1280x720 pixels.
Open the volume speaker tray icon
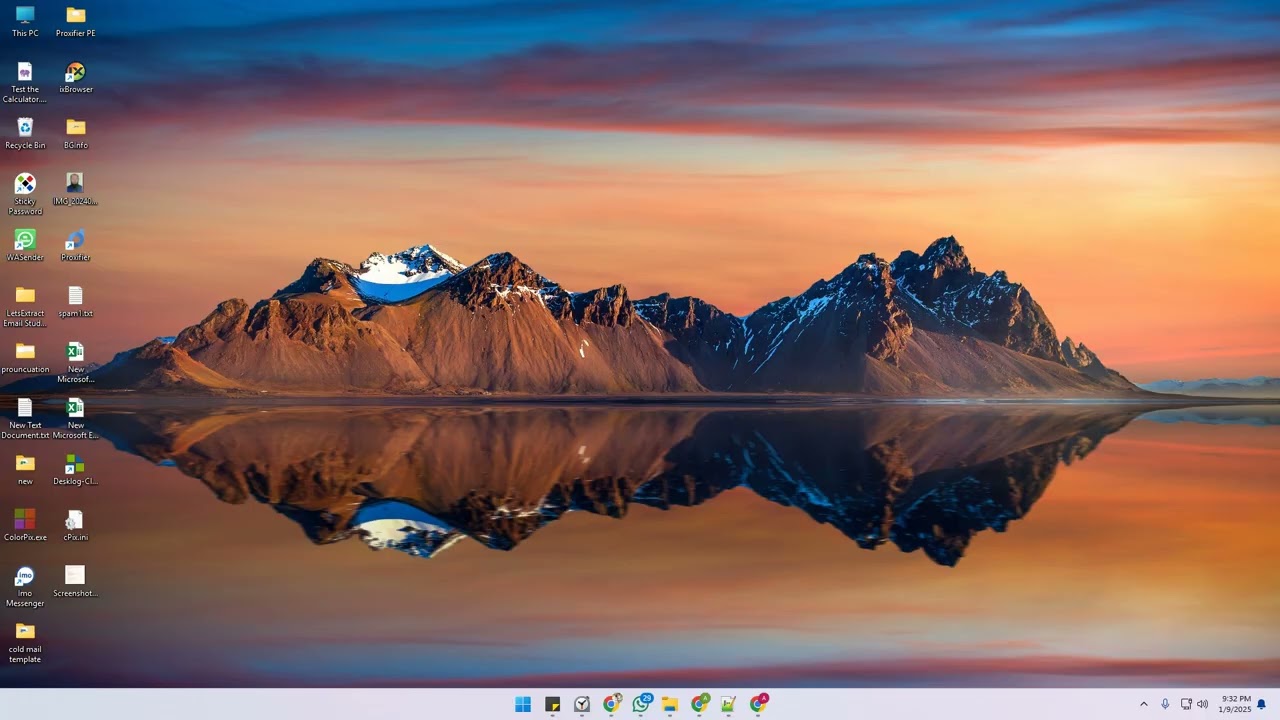1203,704
